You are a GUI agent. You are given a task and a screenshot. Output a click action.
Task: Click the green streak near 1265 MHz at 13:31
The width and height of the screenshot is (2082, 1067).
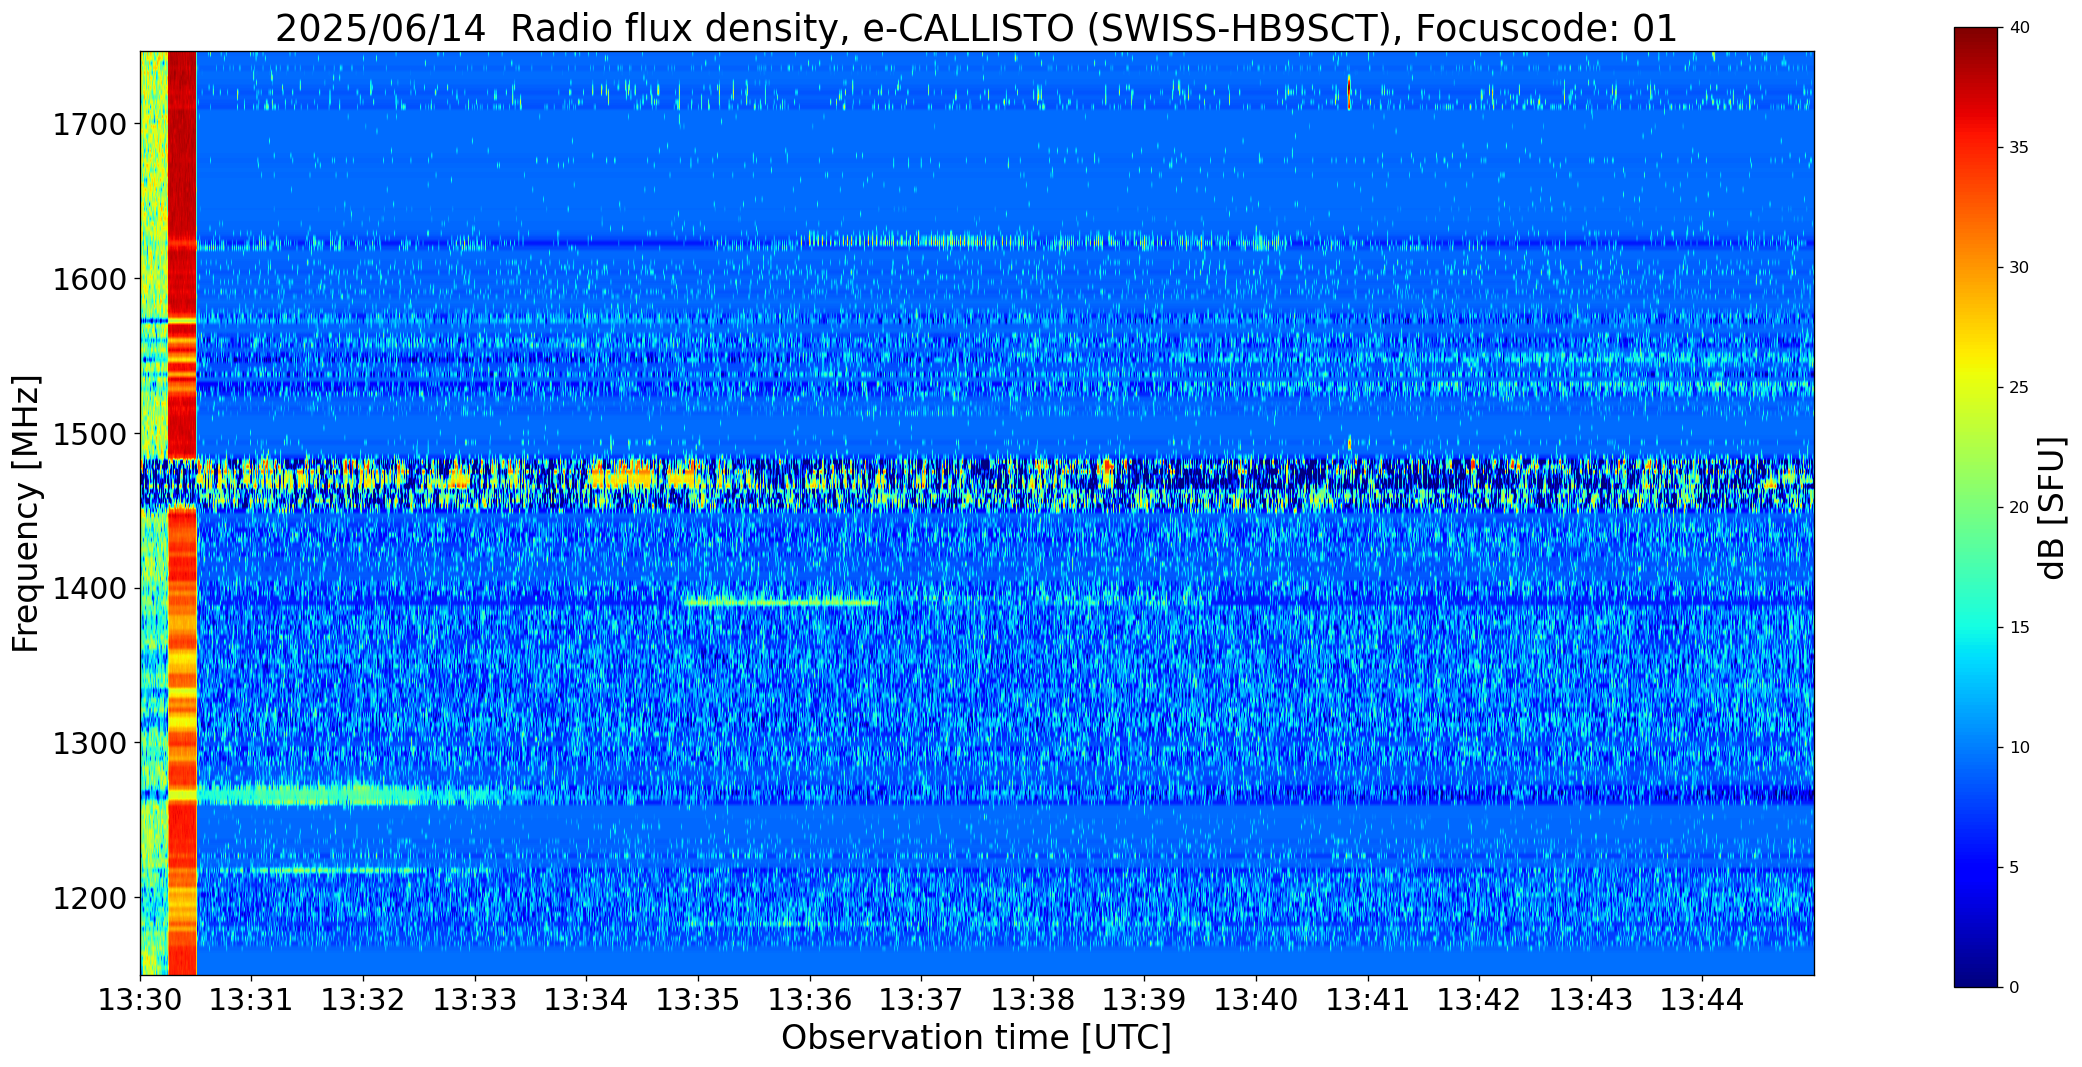tap(330, 796)
